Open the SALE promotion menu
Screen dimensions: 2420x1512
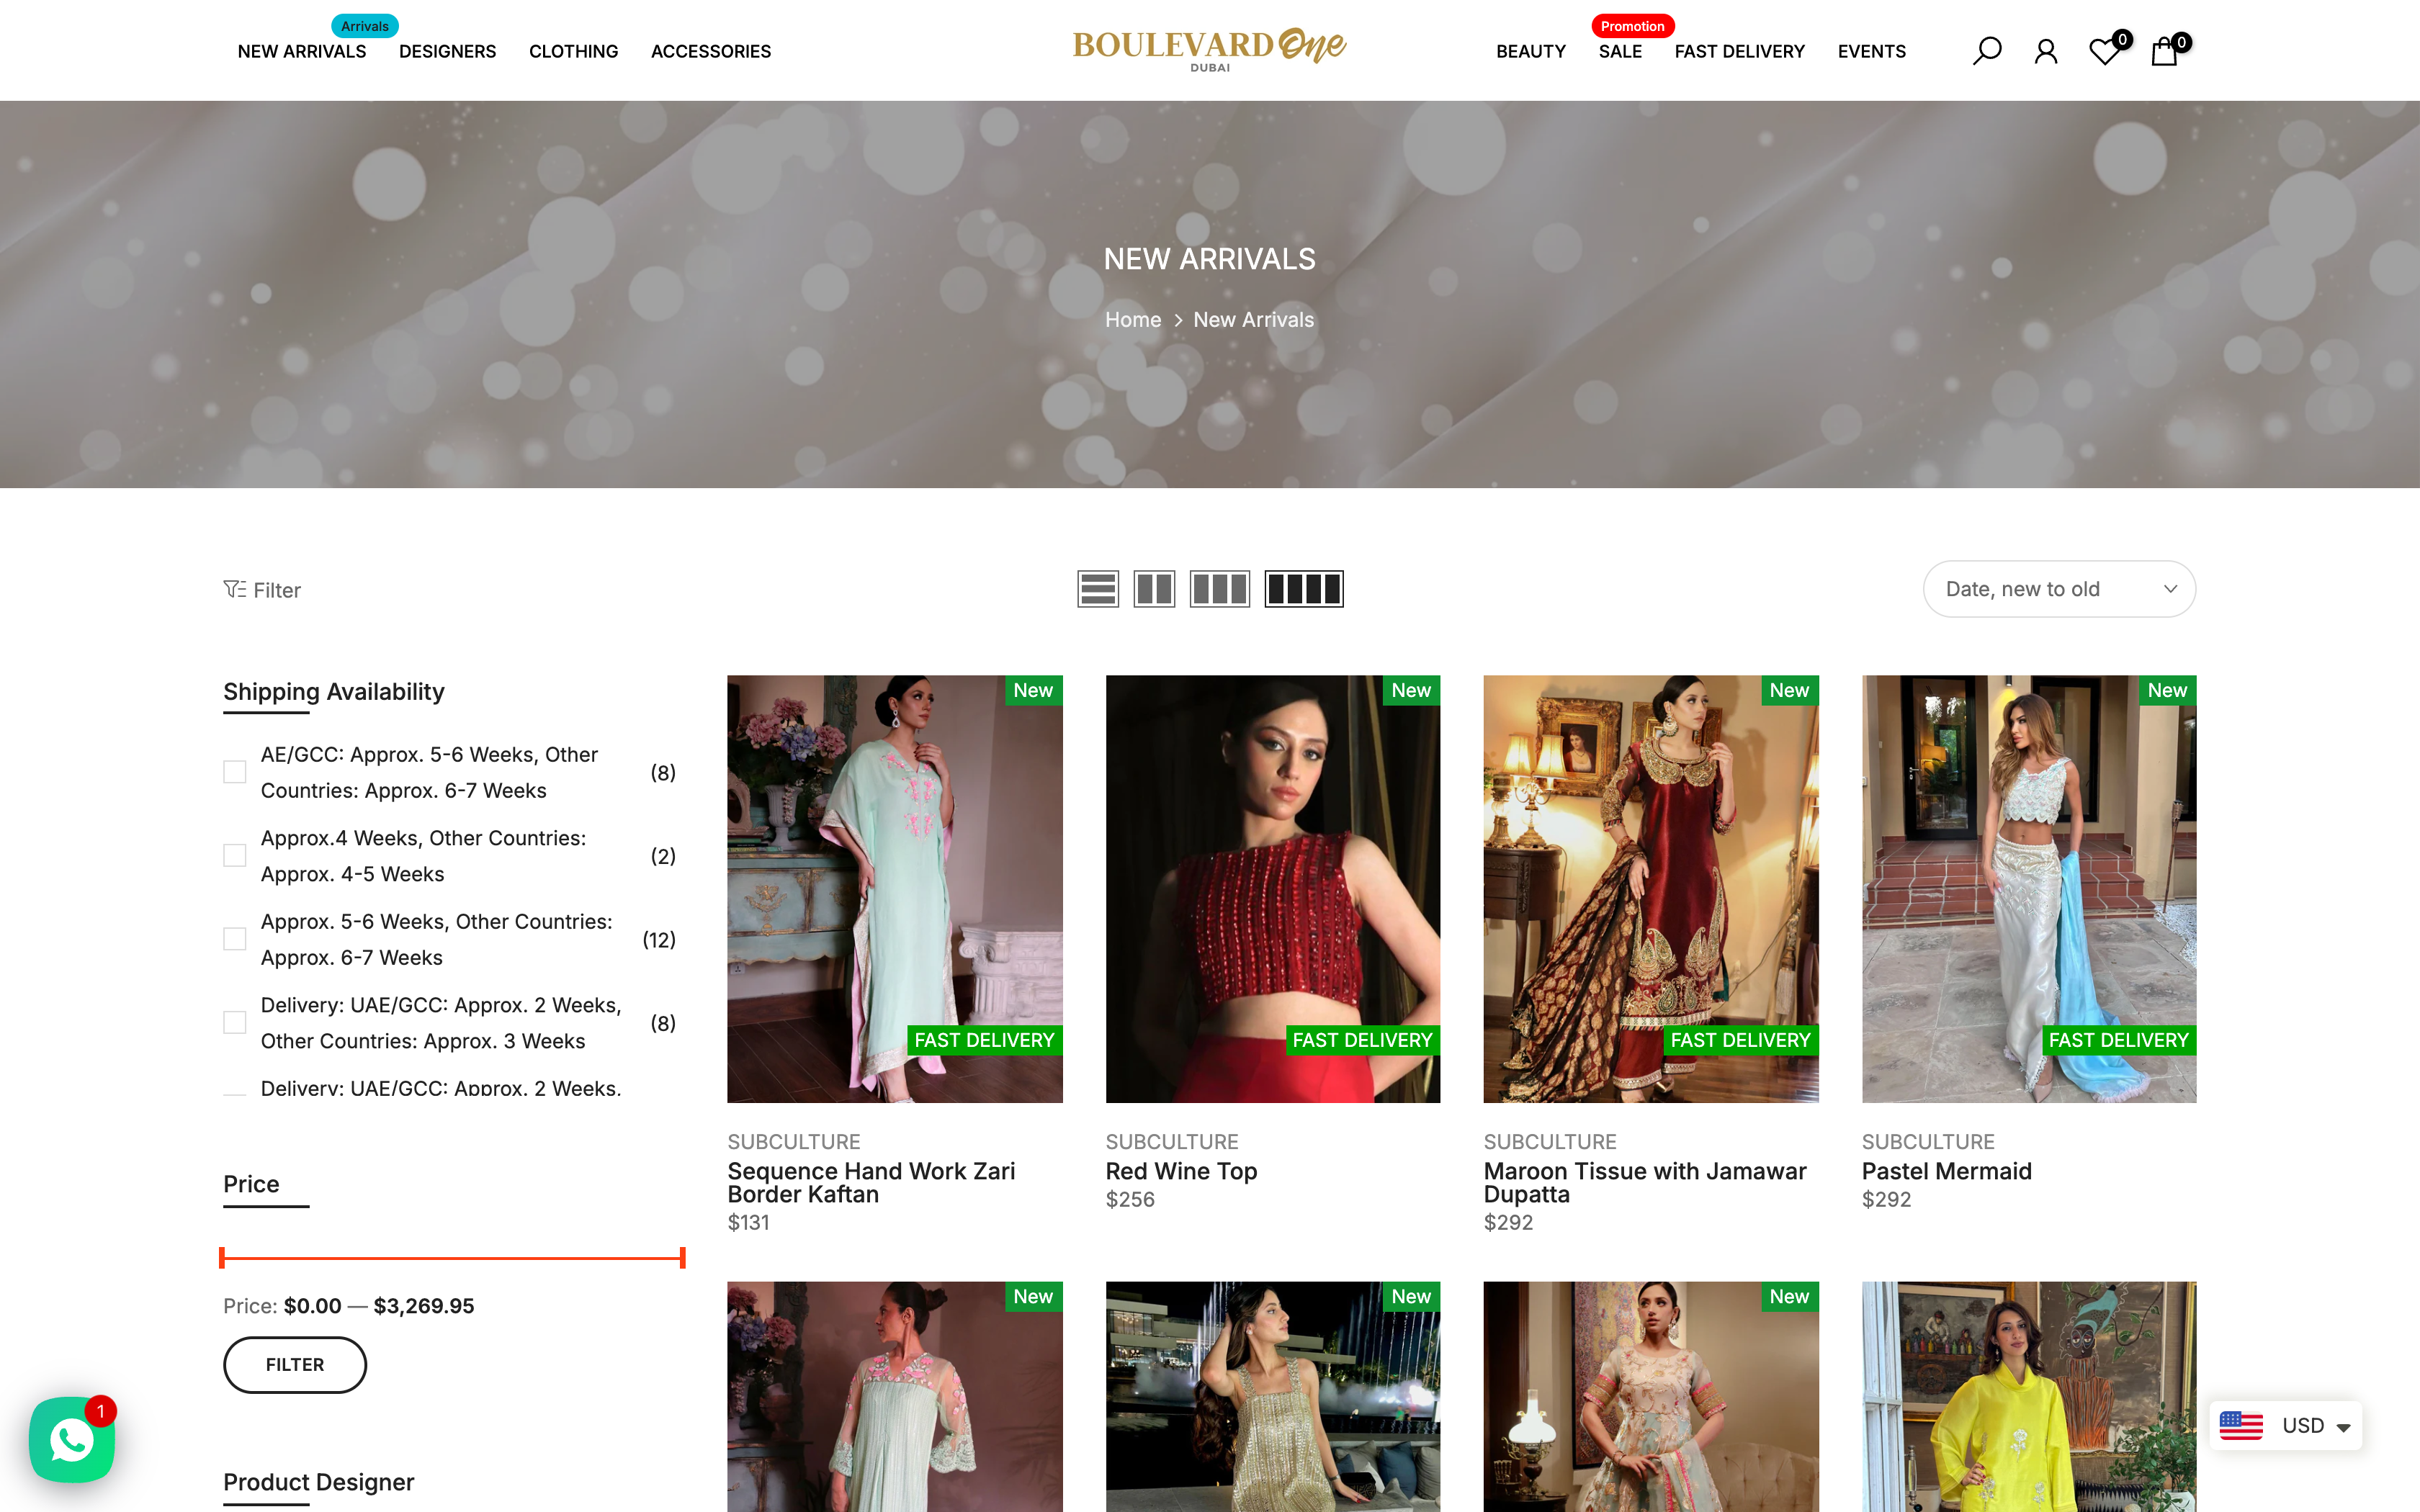click(x=1619, y=51)
